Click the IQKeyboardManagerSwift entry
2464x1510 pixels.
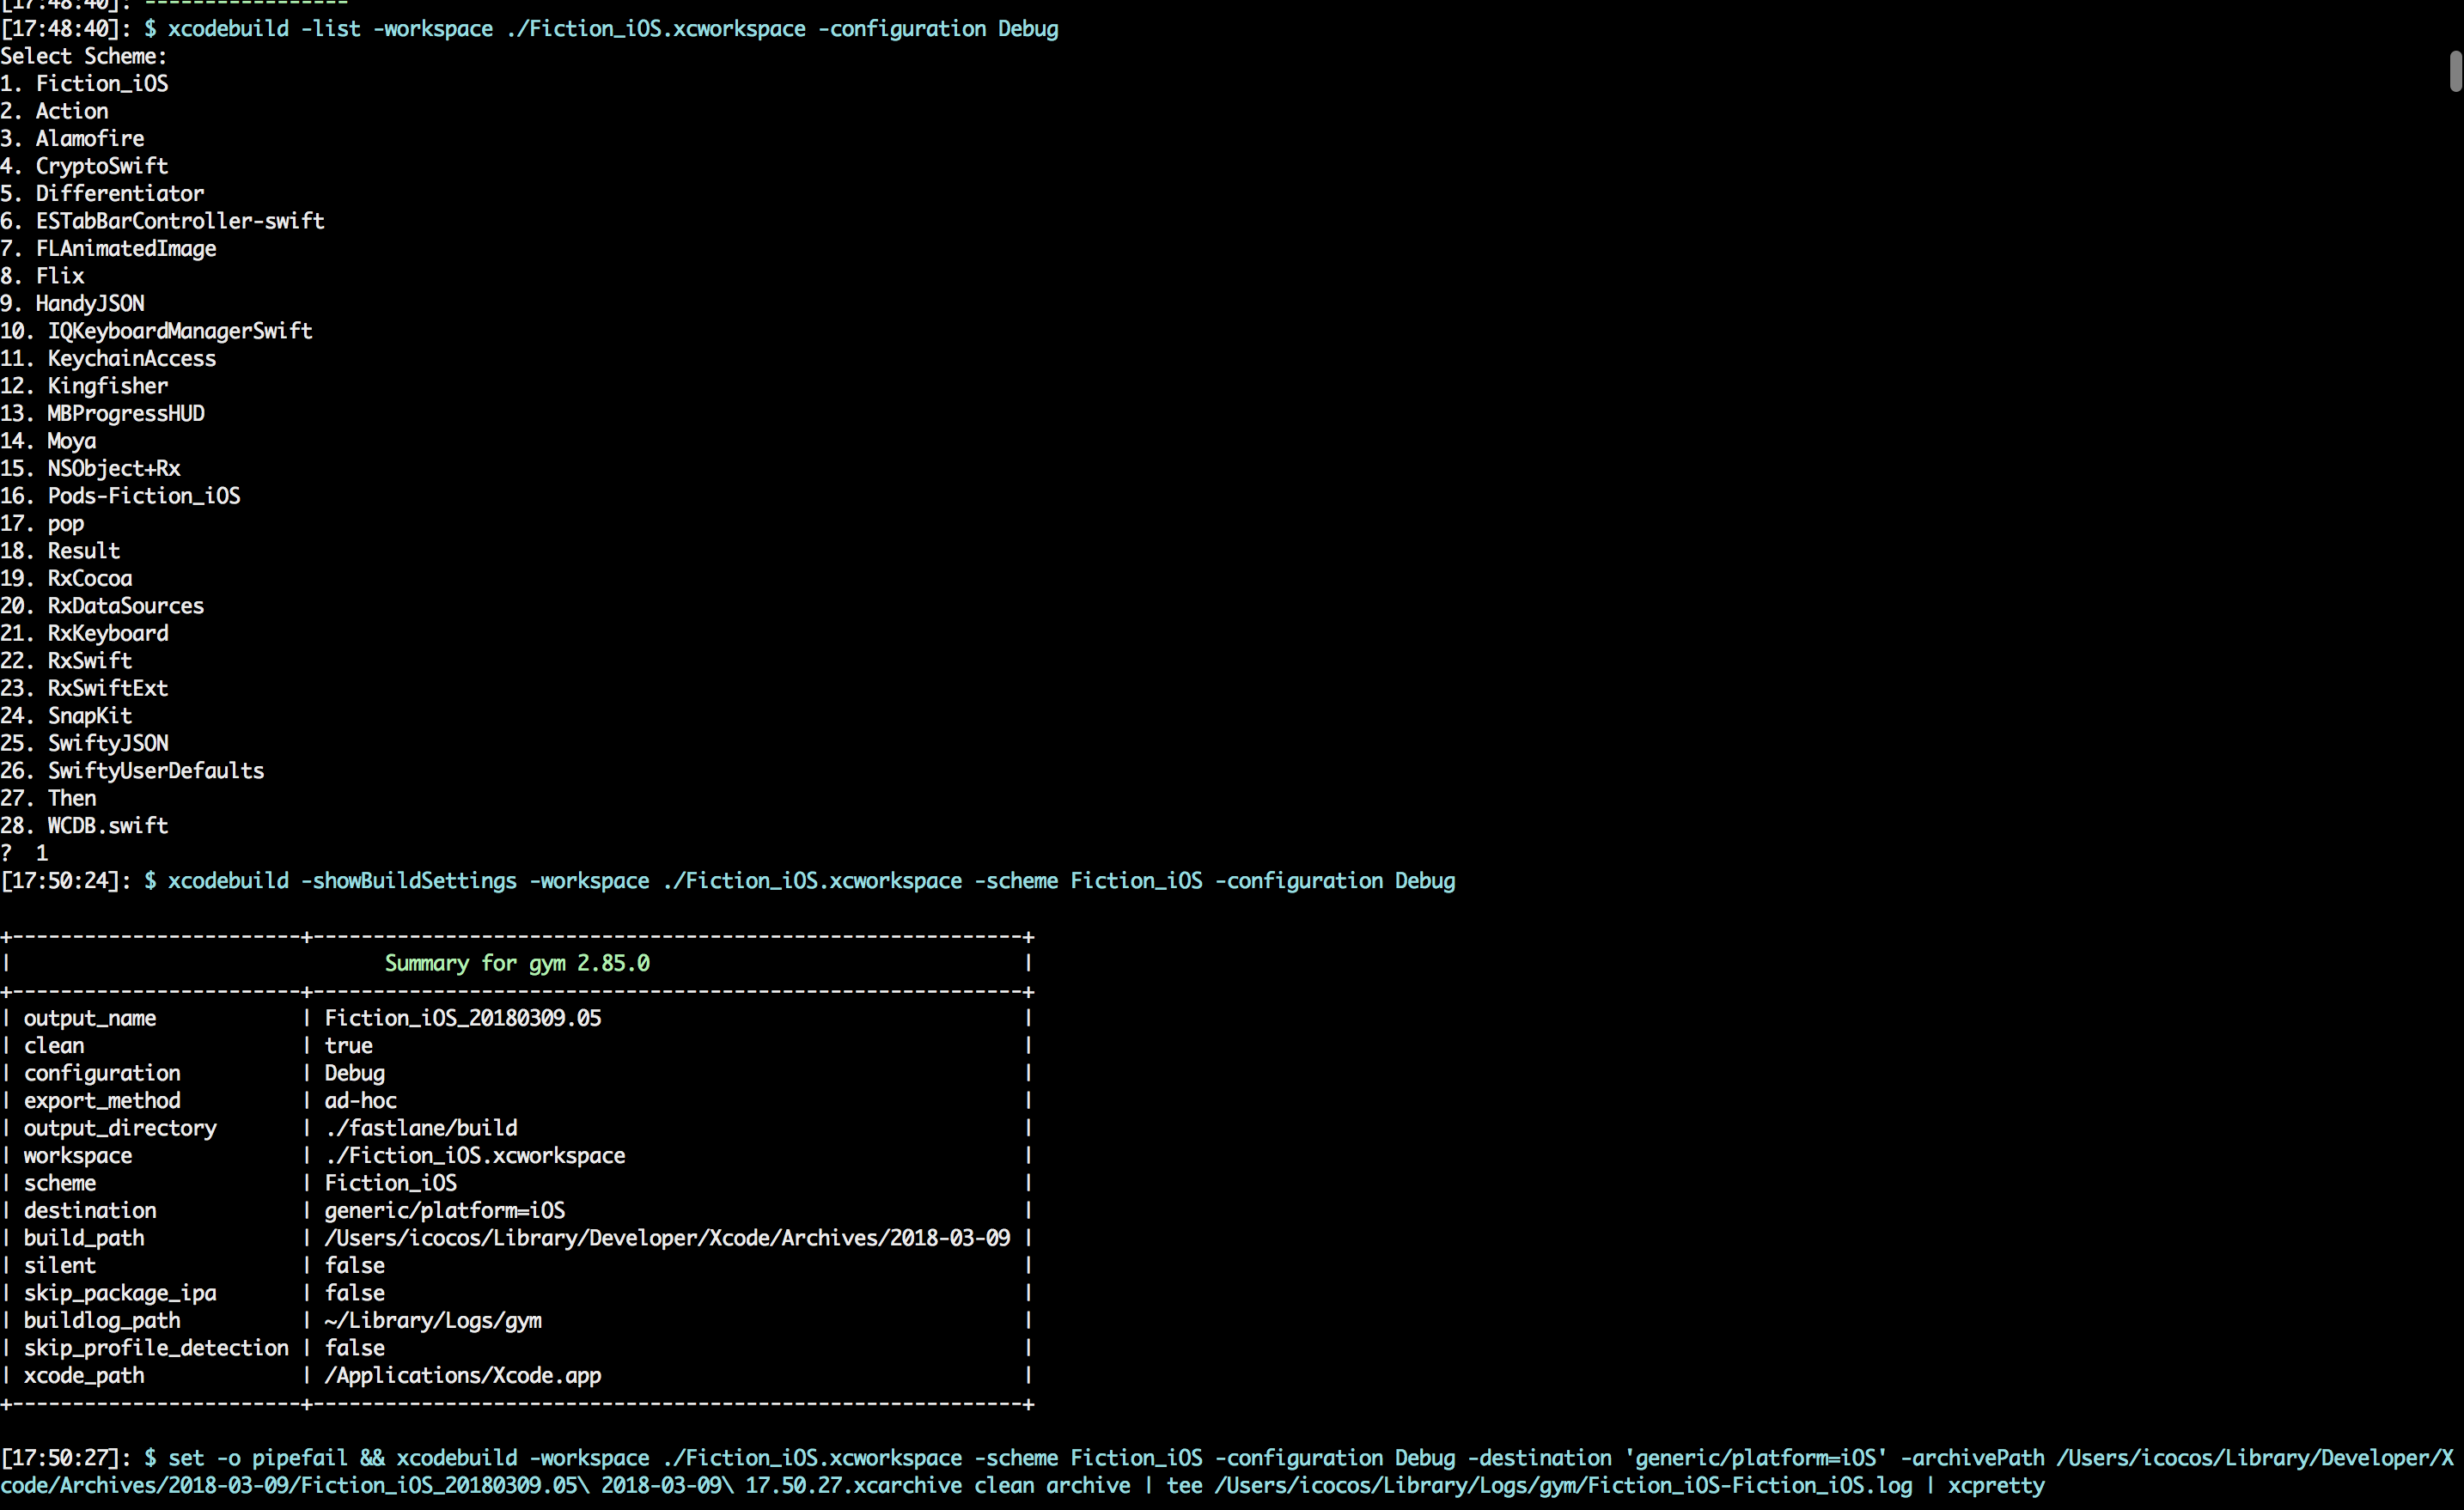(179, 331)
